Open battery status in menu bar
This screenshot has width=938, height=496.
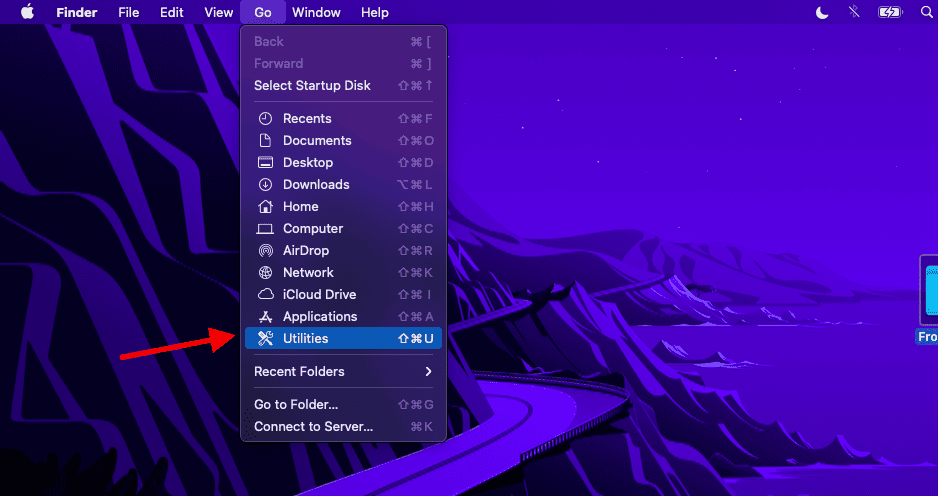point(889,12)
